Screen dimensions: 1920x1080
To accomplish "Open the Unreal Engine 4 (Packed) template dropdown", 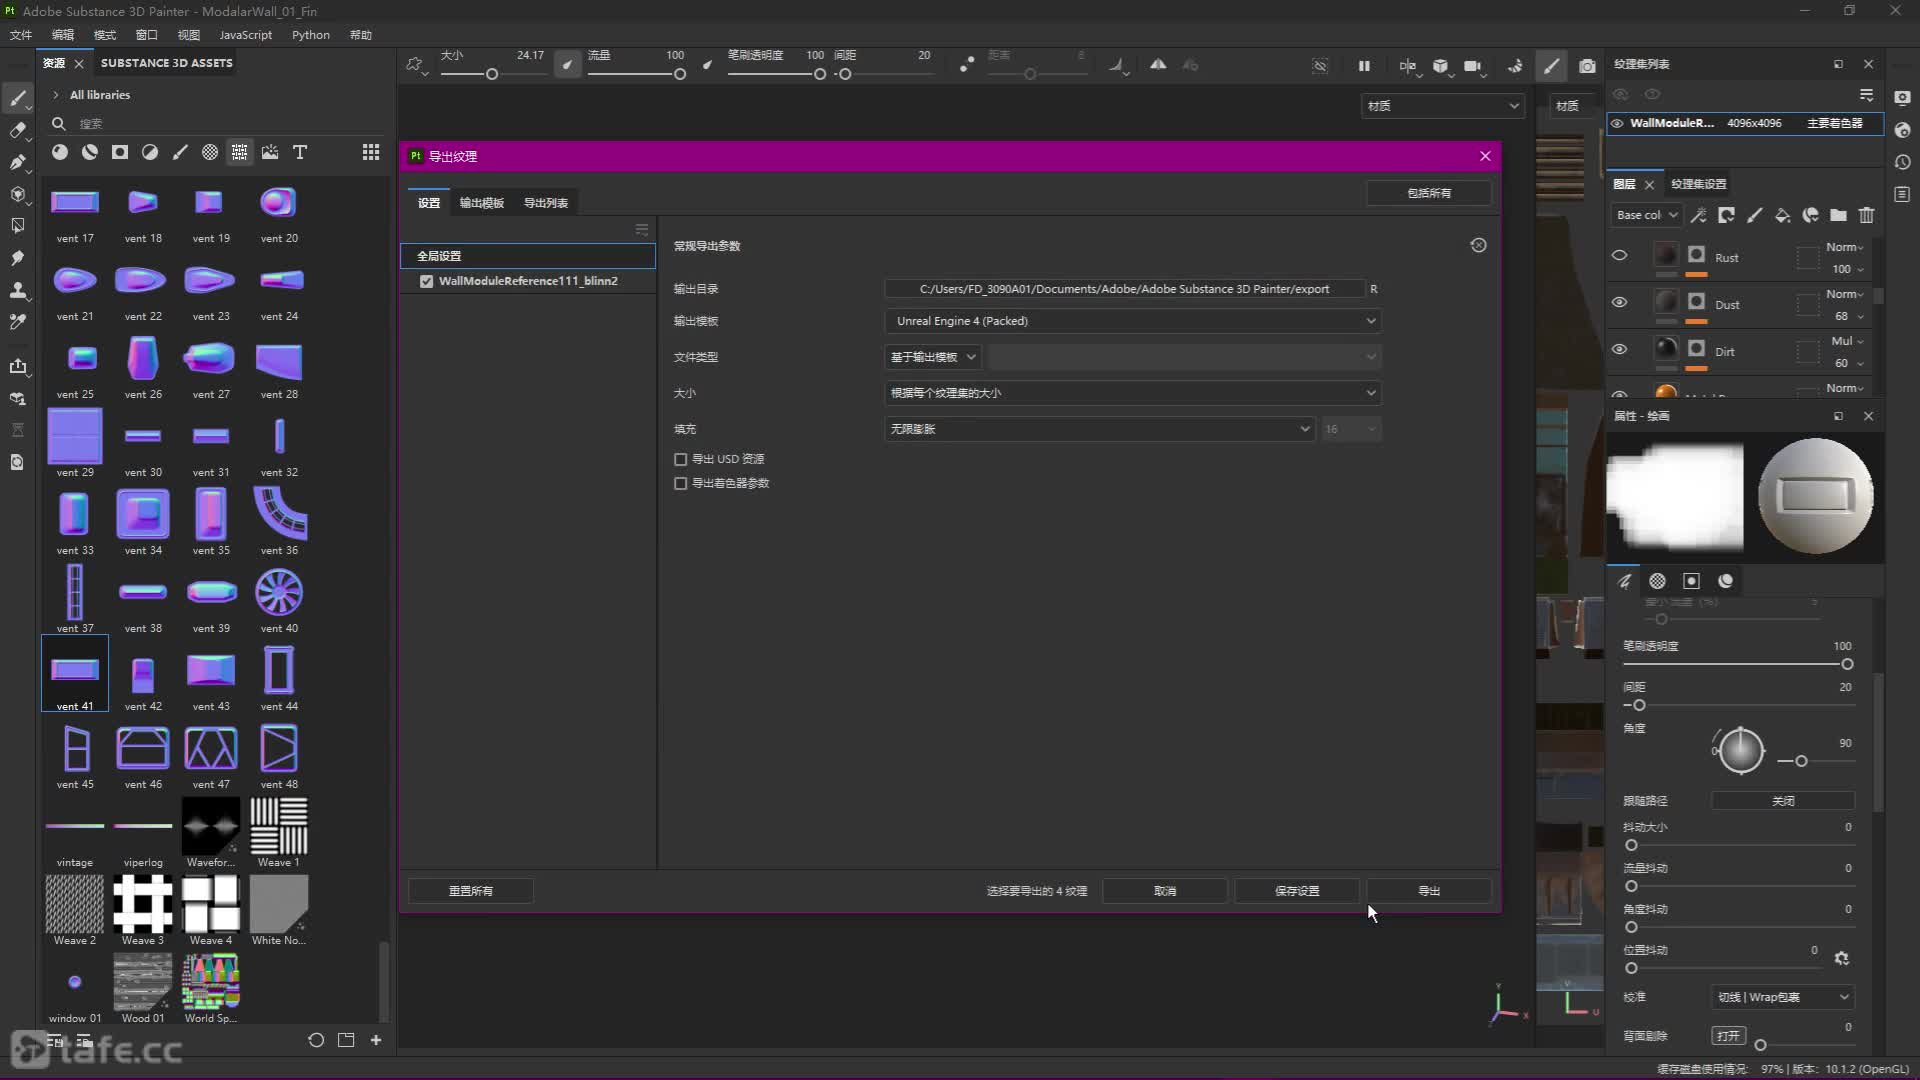I will point(1131,321).
